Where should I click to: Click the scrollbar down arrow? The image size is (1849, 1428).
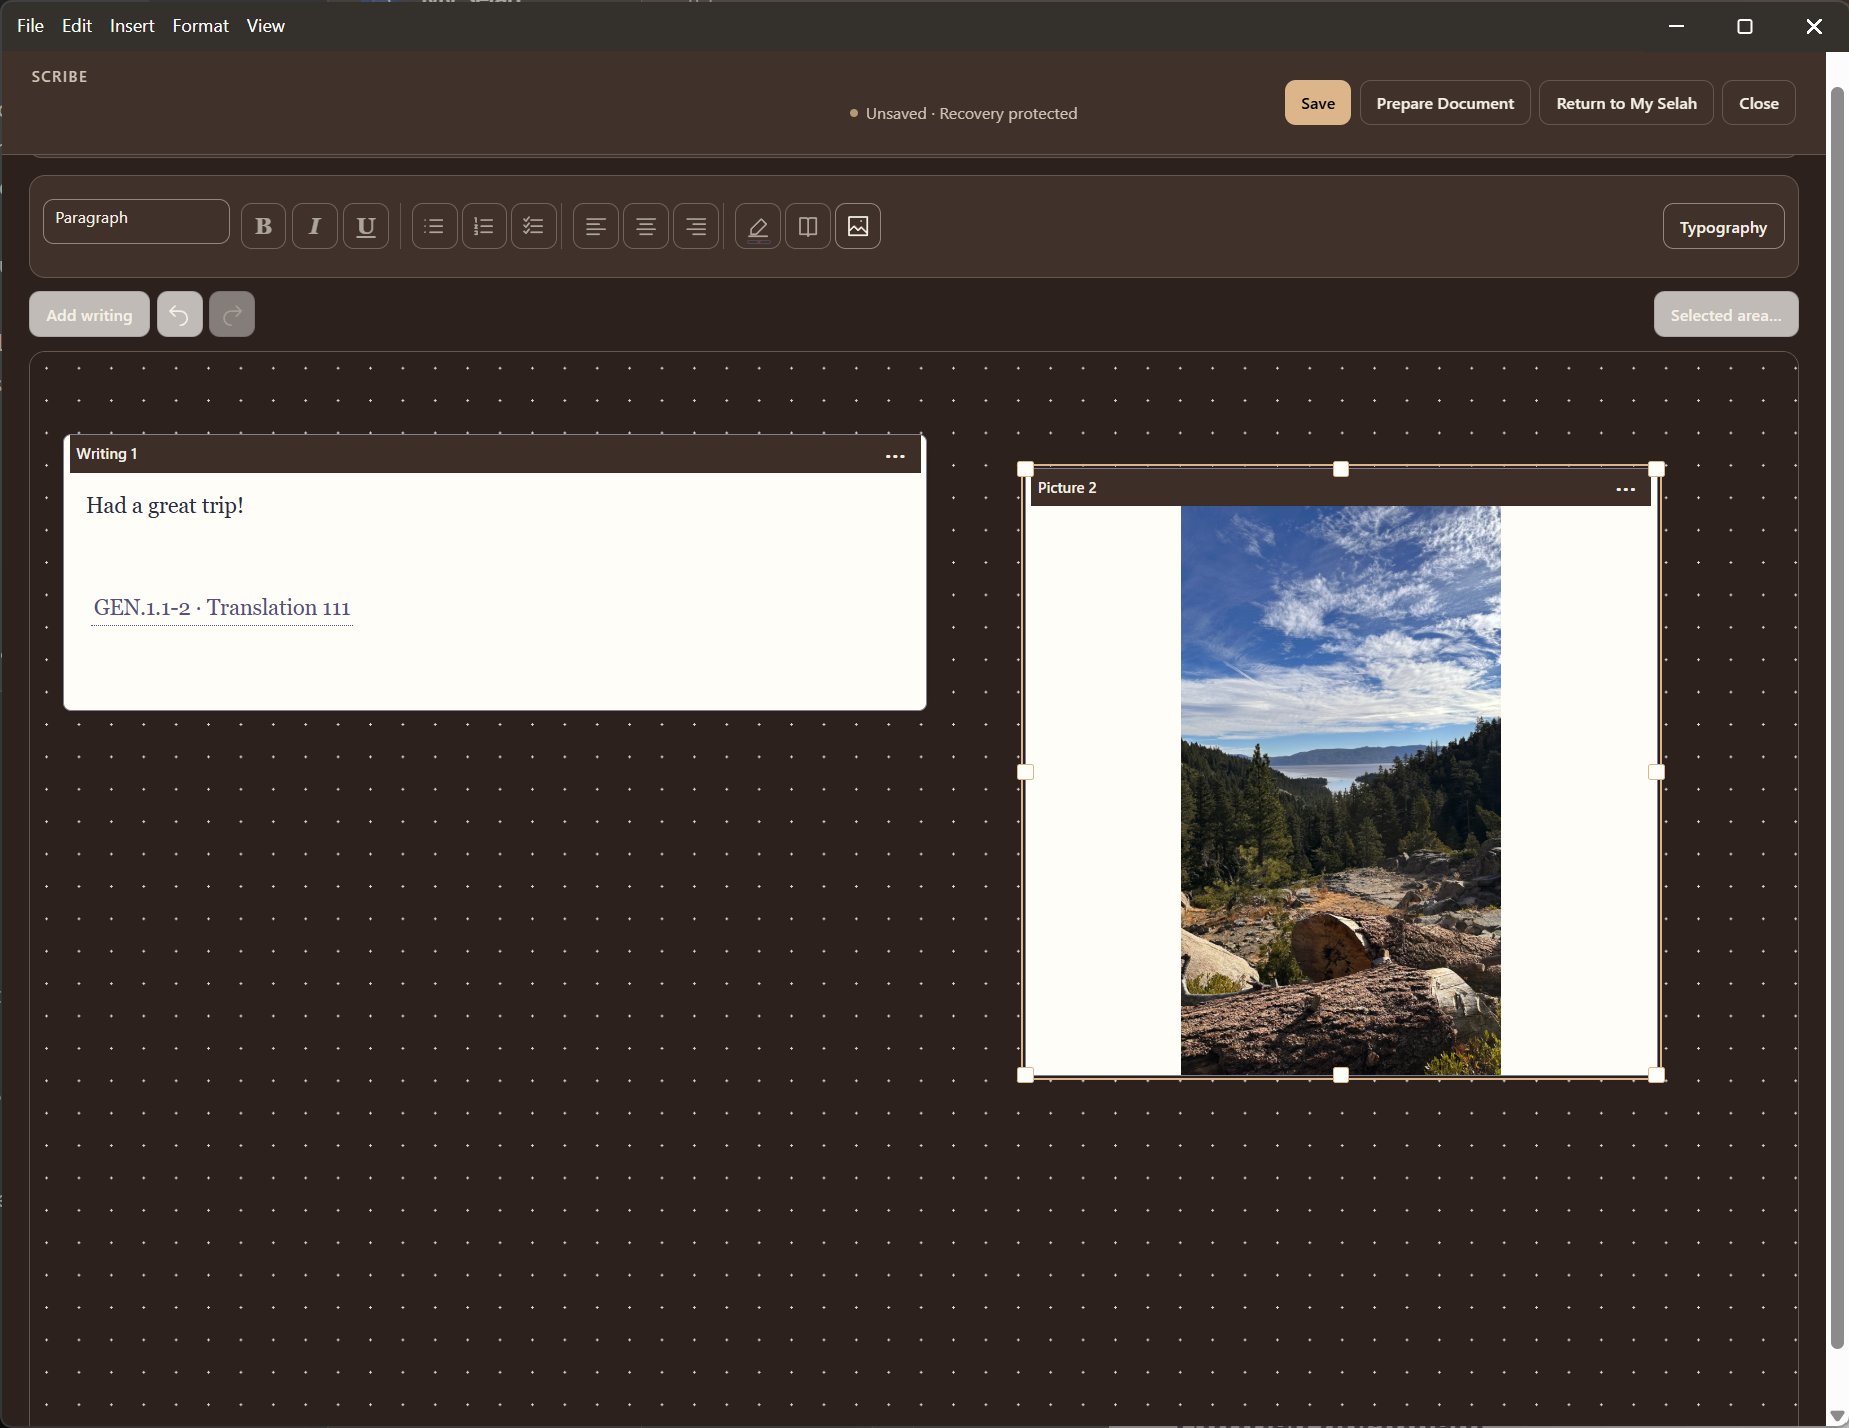point(1837,1416)
